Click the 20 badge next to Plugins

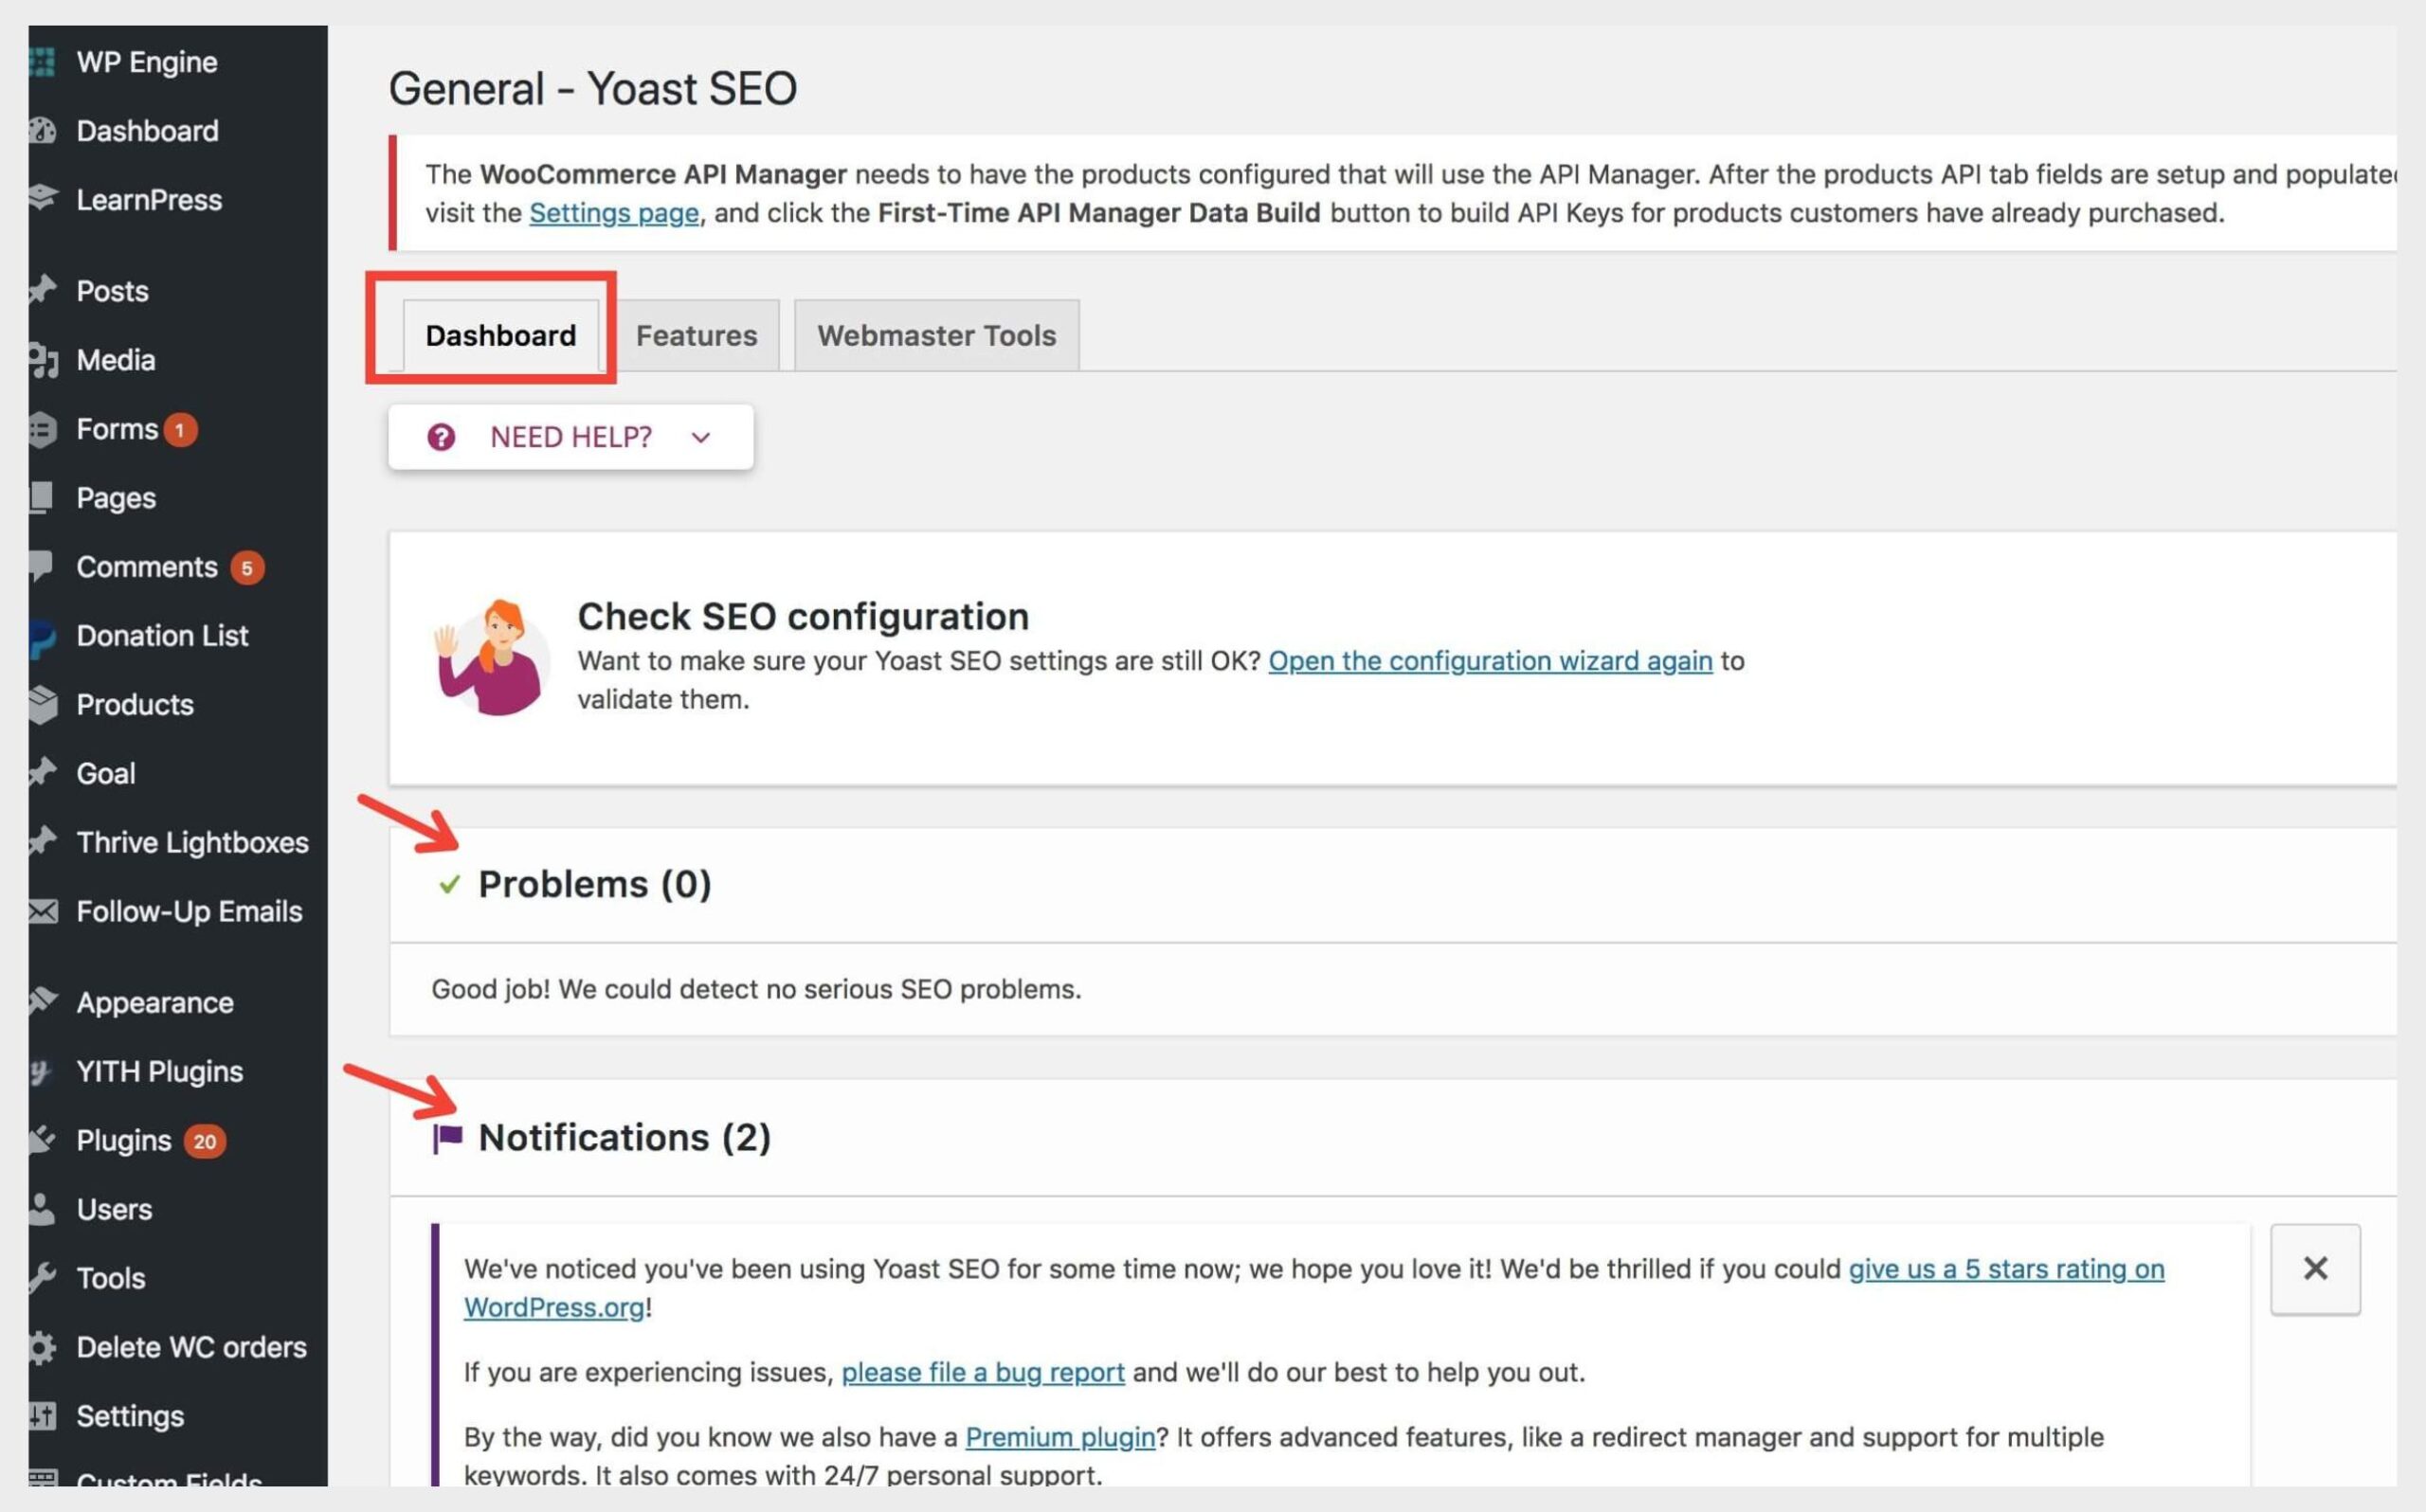[x=205, y=1141]
